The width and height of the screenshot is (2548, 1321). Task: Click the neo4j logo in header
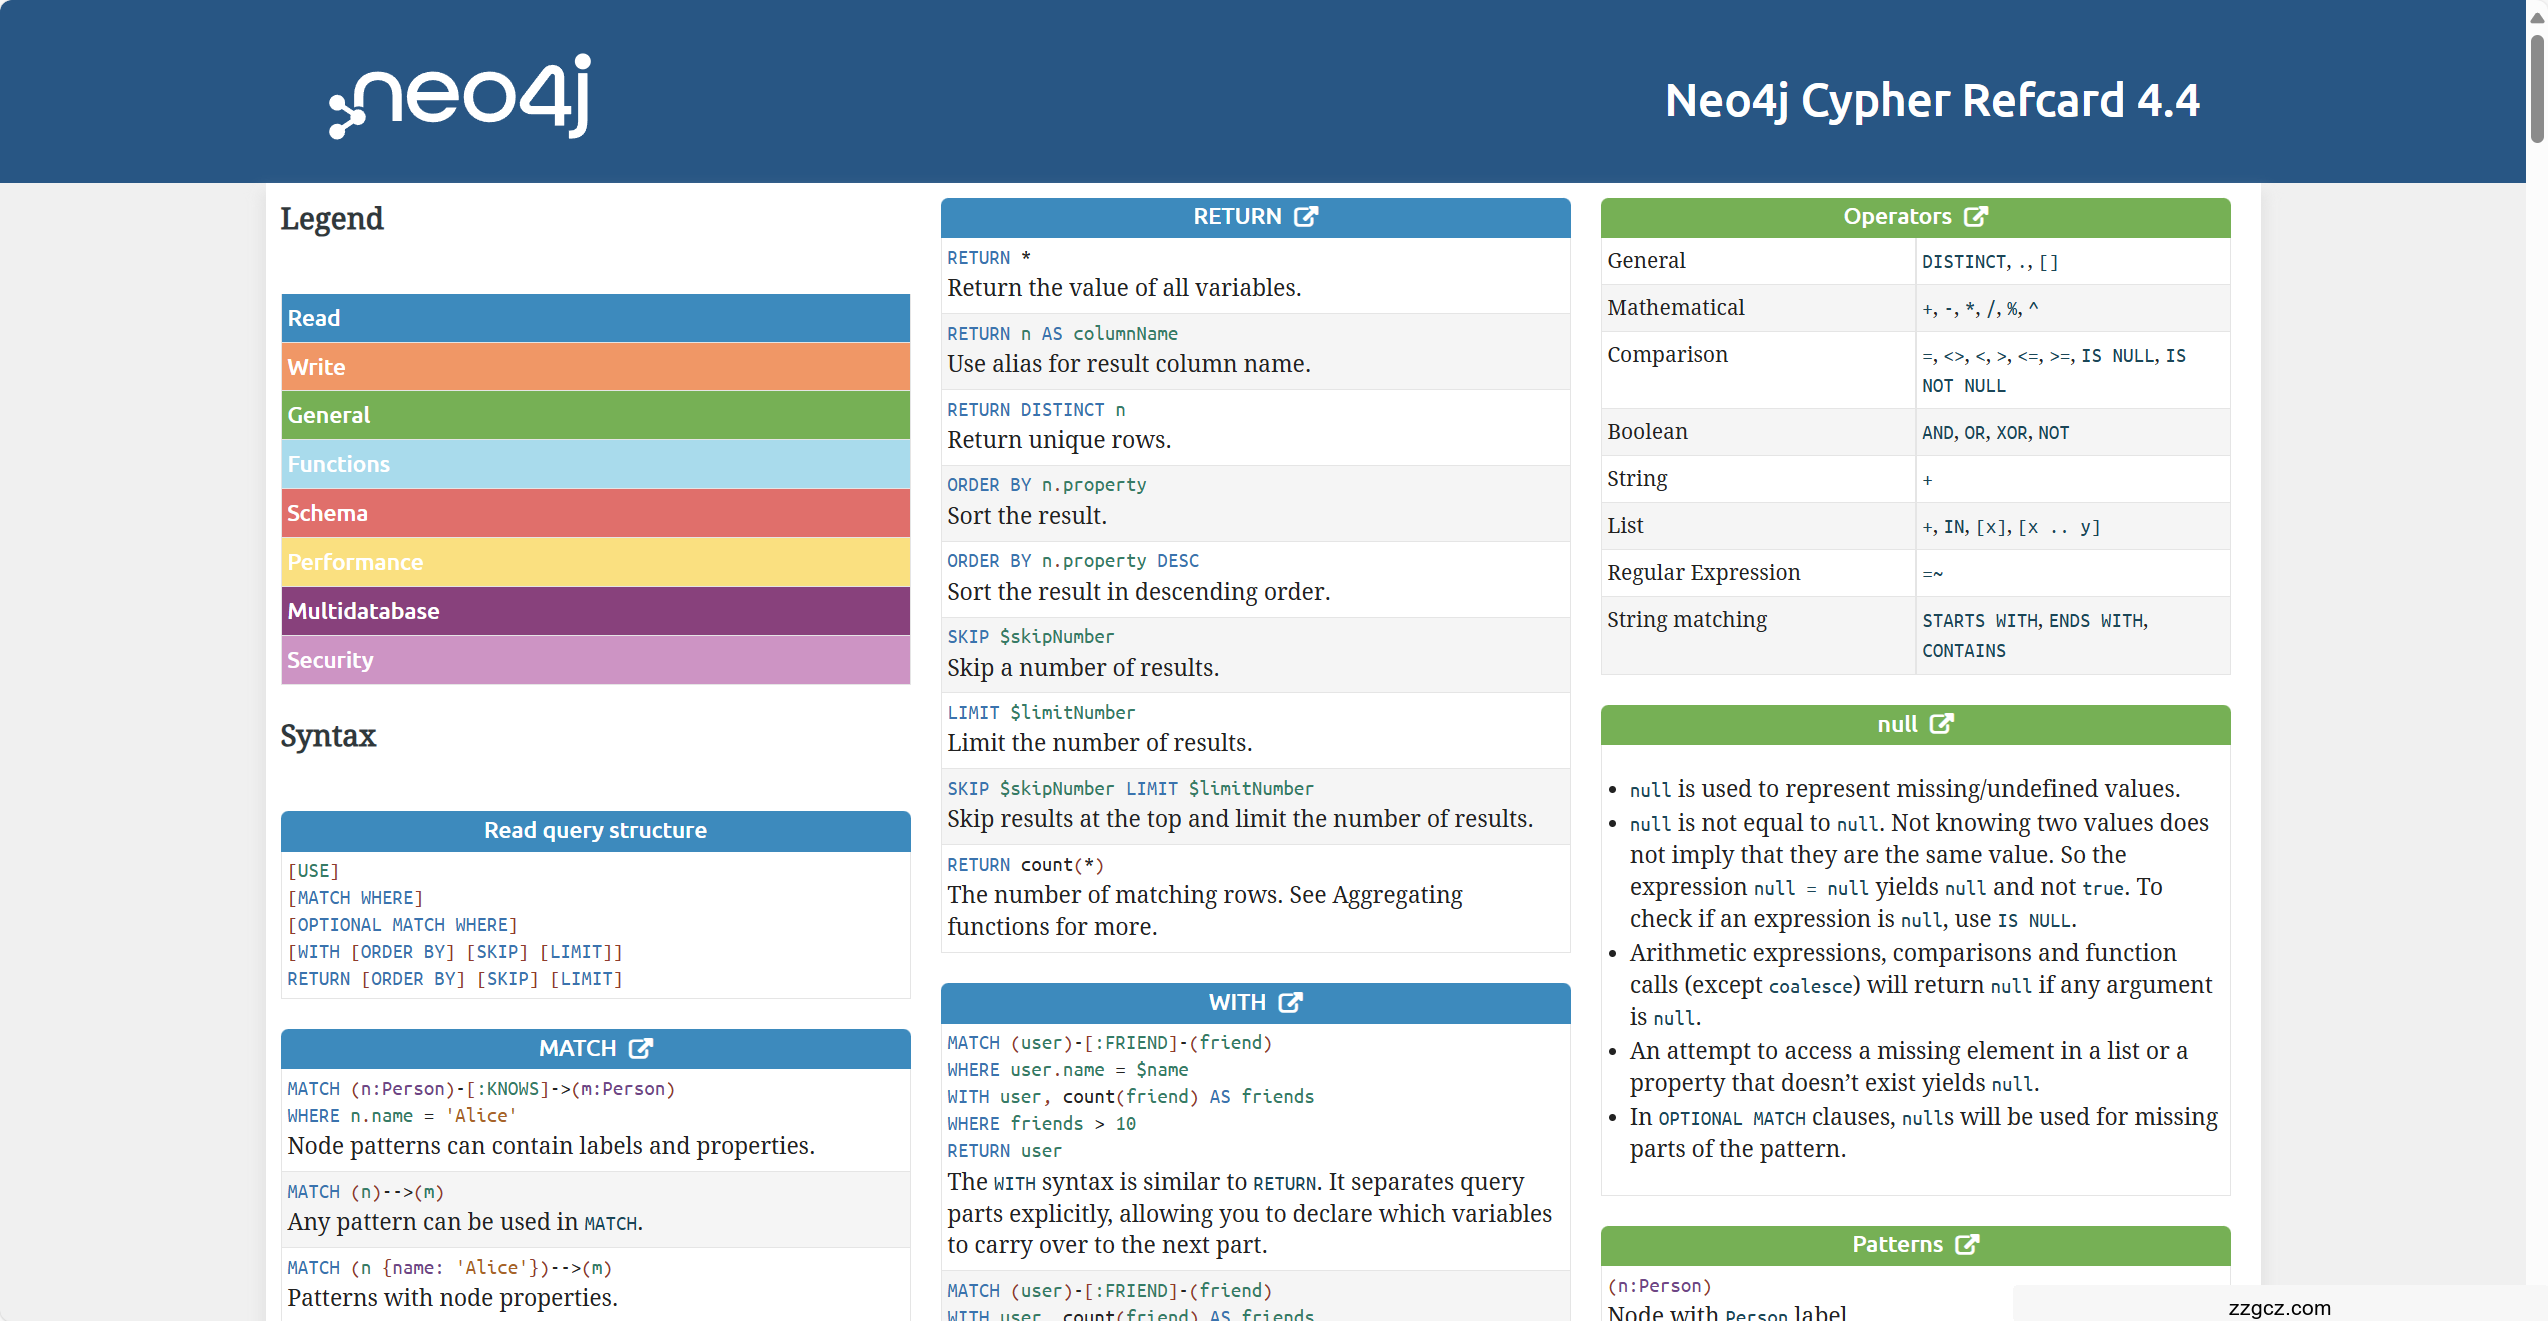pyautogui.click(x=461, y=97)
